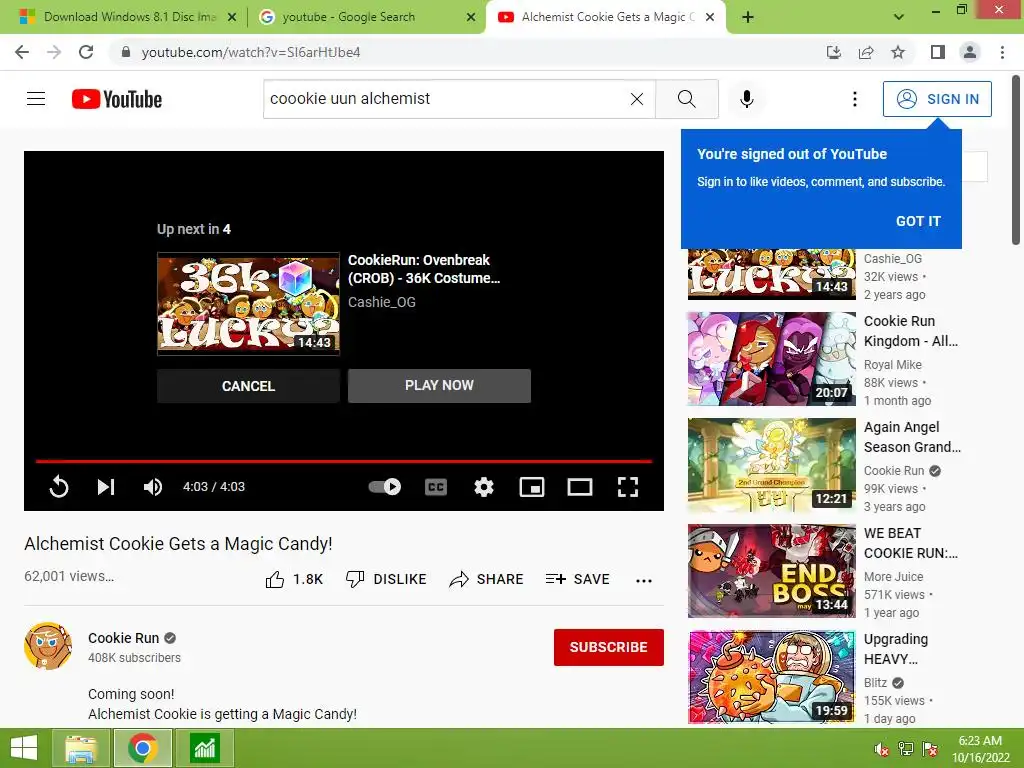Open player settings gear

(x=484, y=487)
